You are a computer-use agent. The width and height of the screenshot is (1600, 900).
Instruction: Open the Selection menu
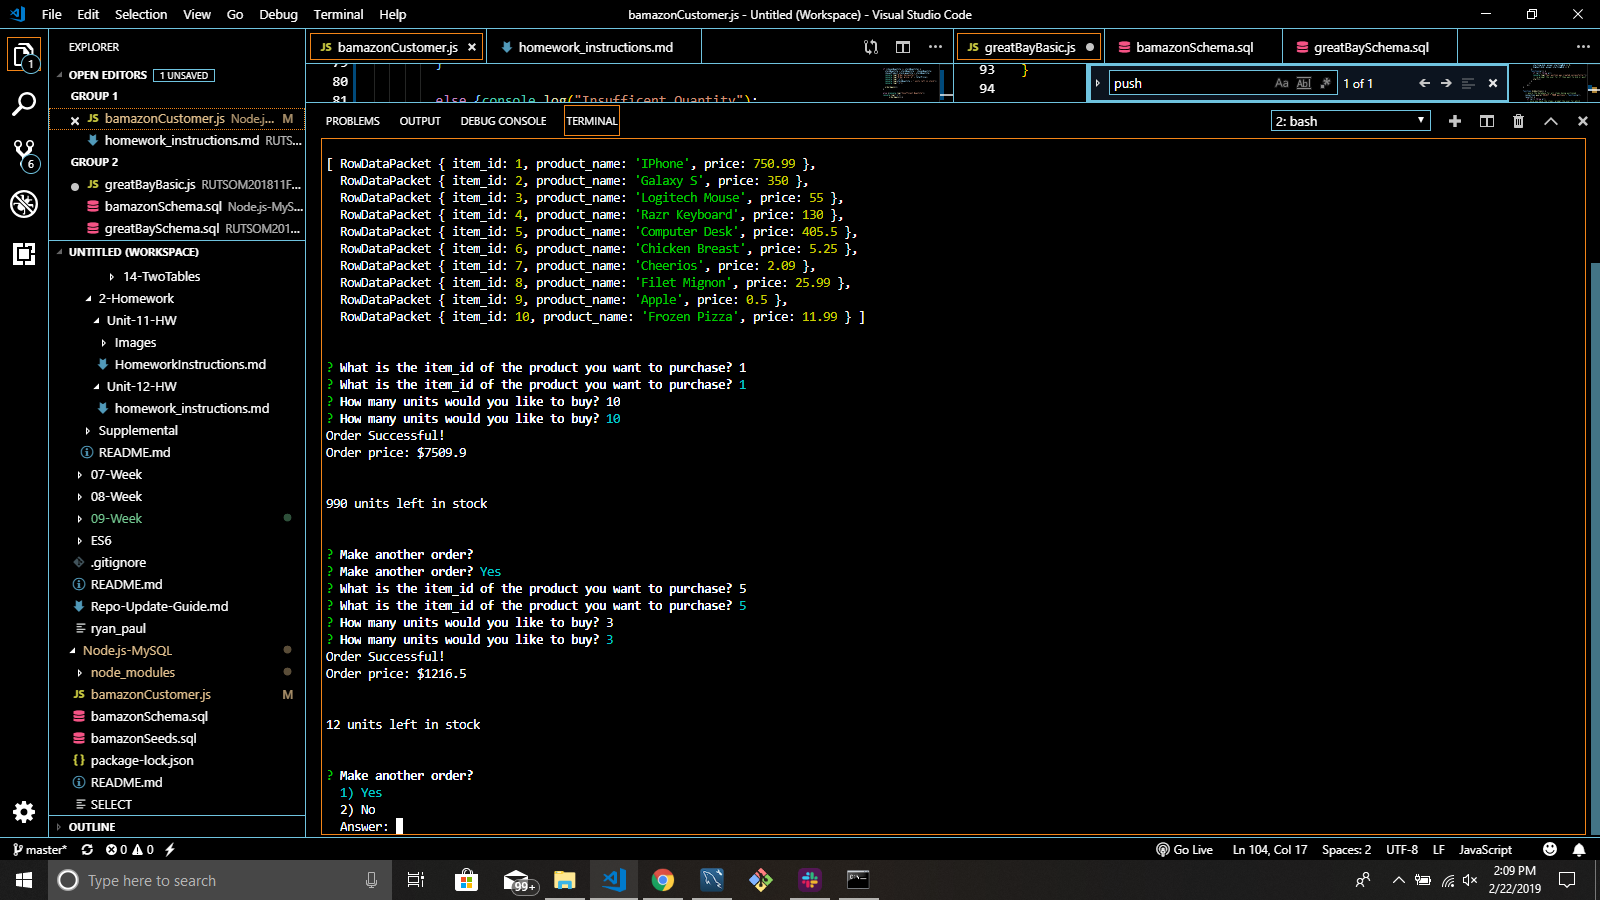point(141,14)
